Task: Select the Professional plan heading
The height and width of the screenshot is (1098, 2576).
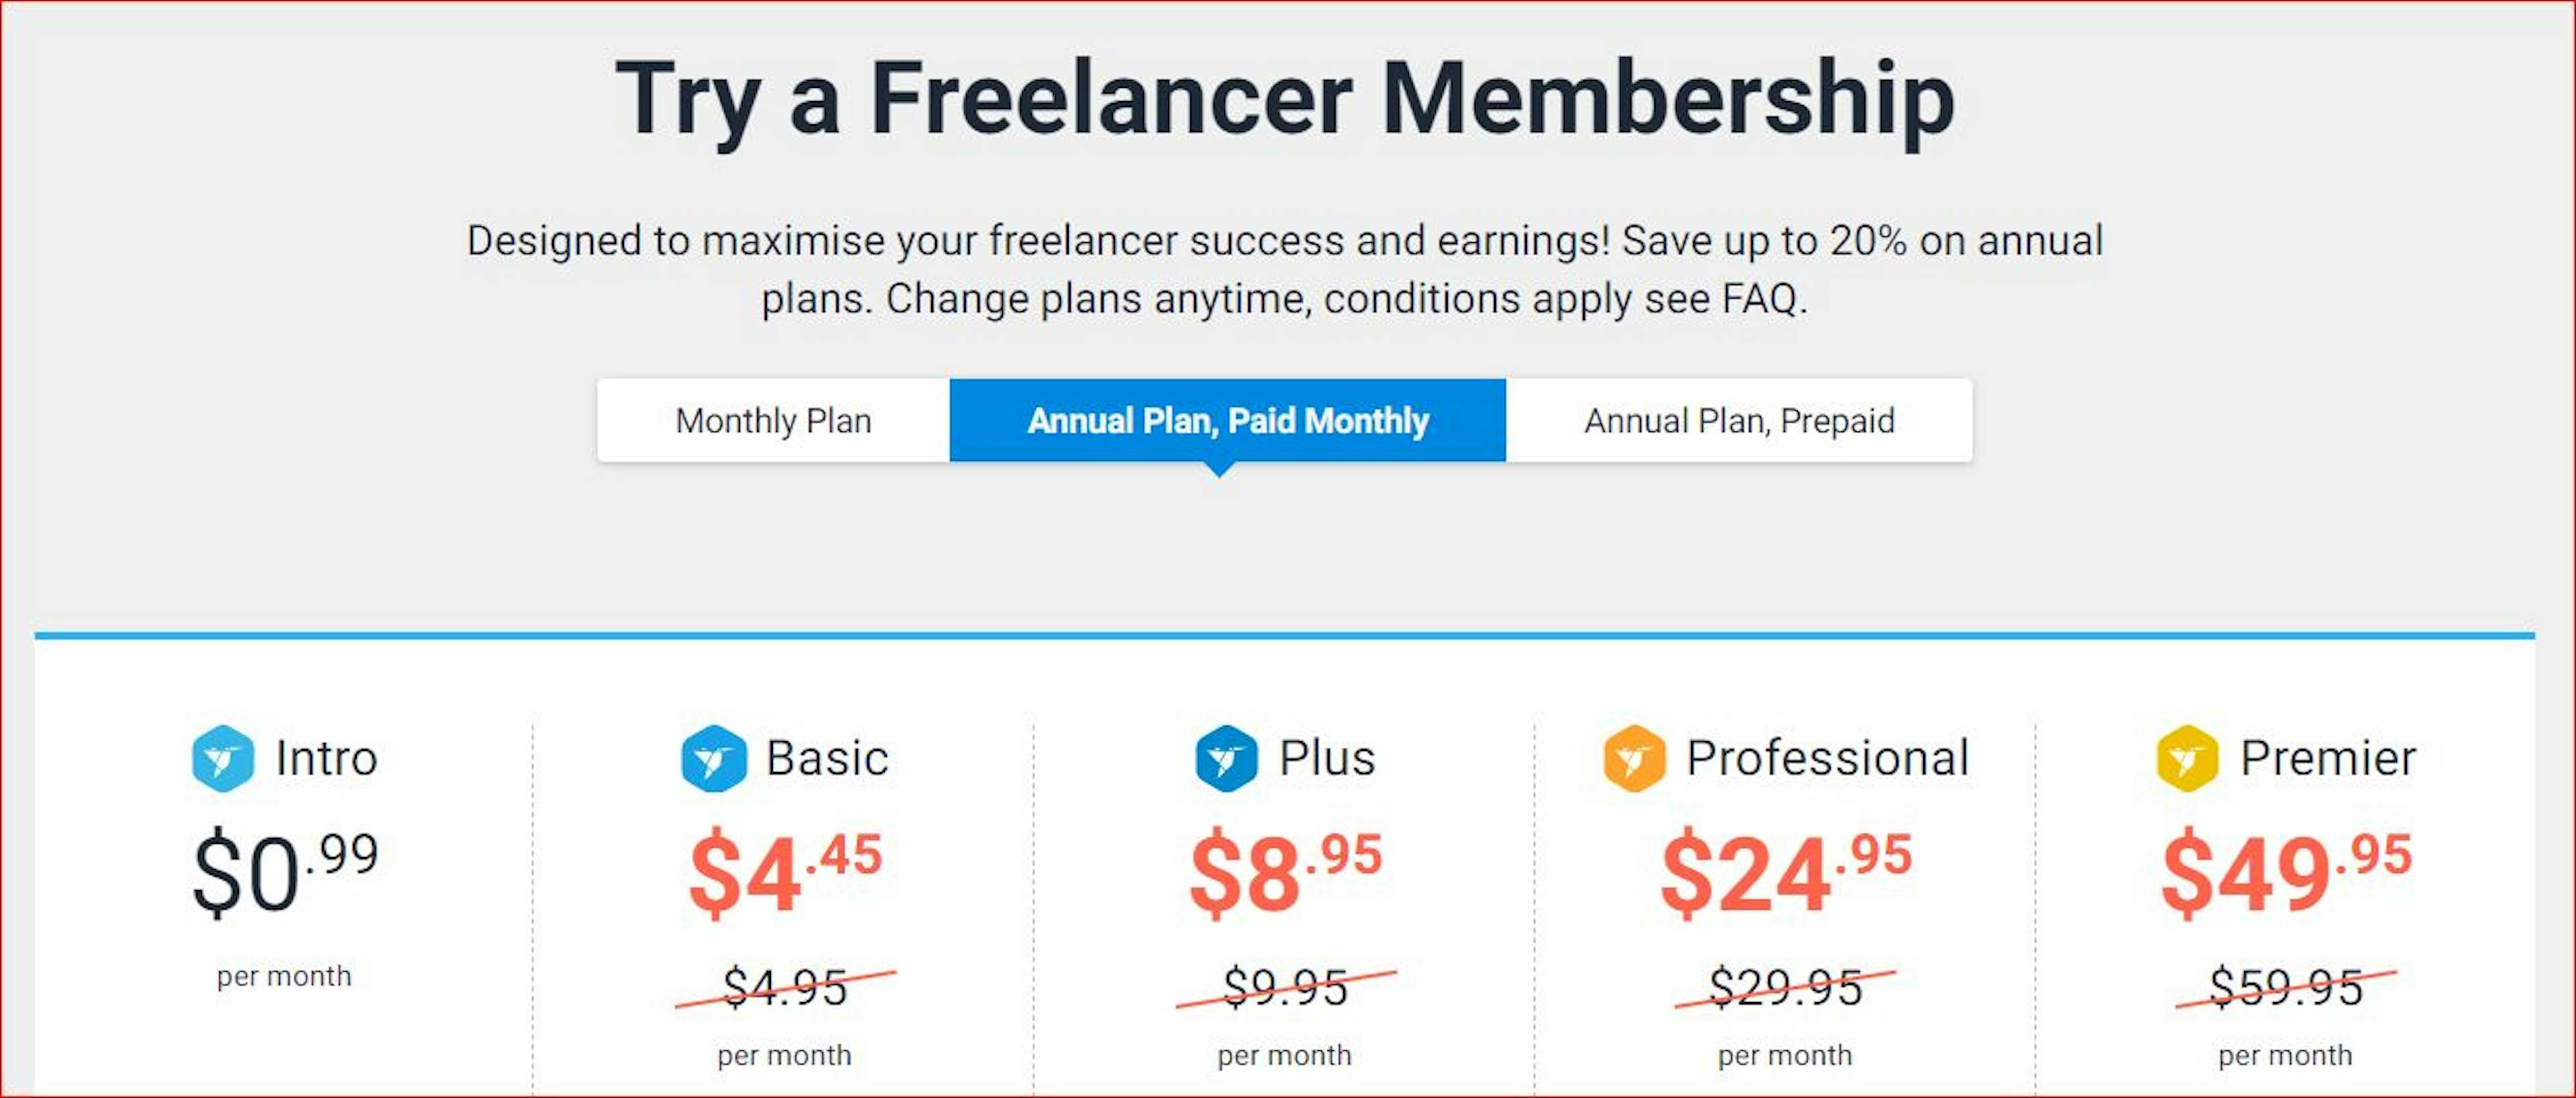Action: [x=1827, y=758]
